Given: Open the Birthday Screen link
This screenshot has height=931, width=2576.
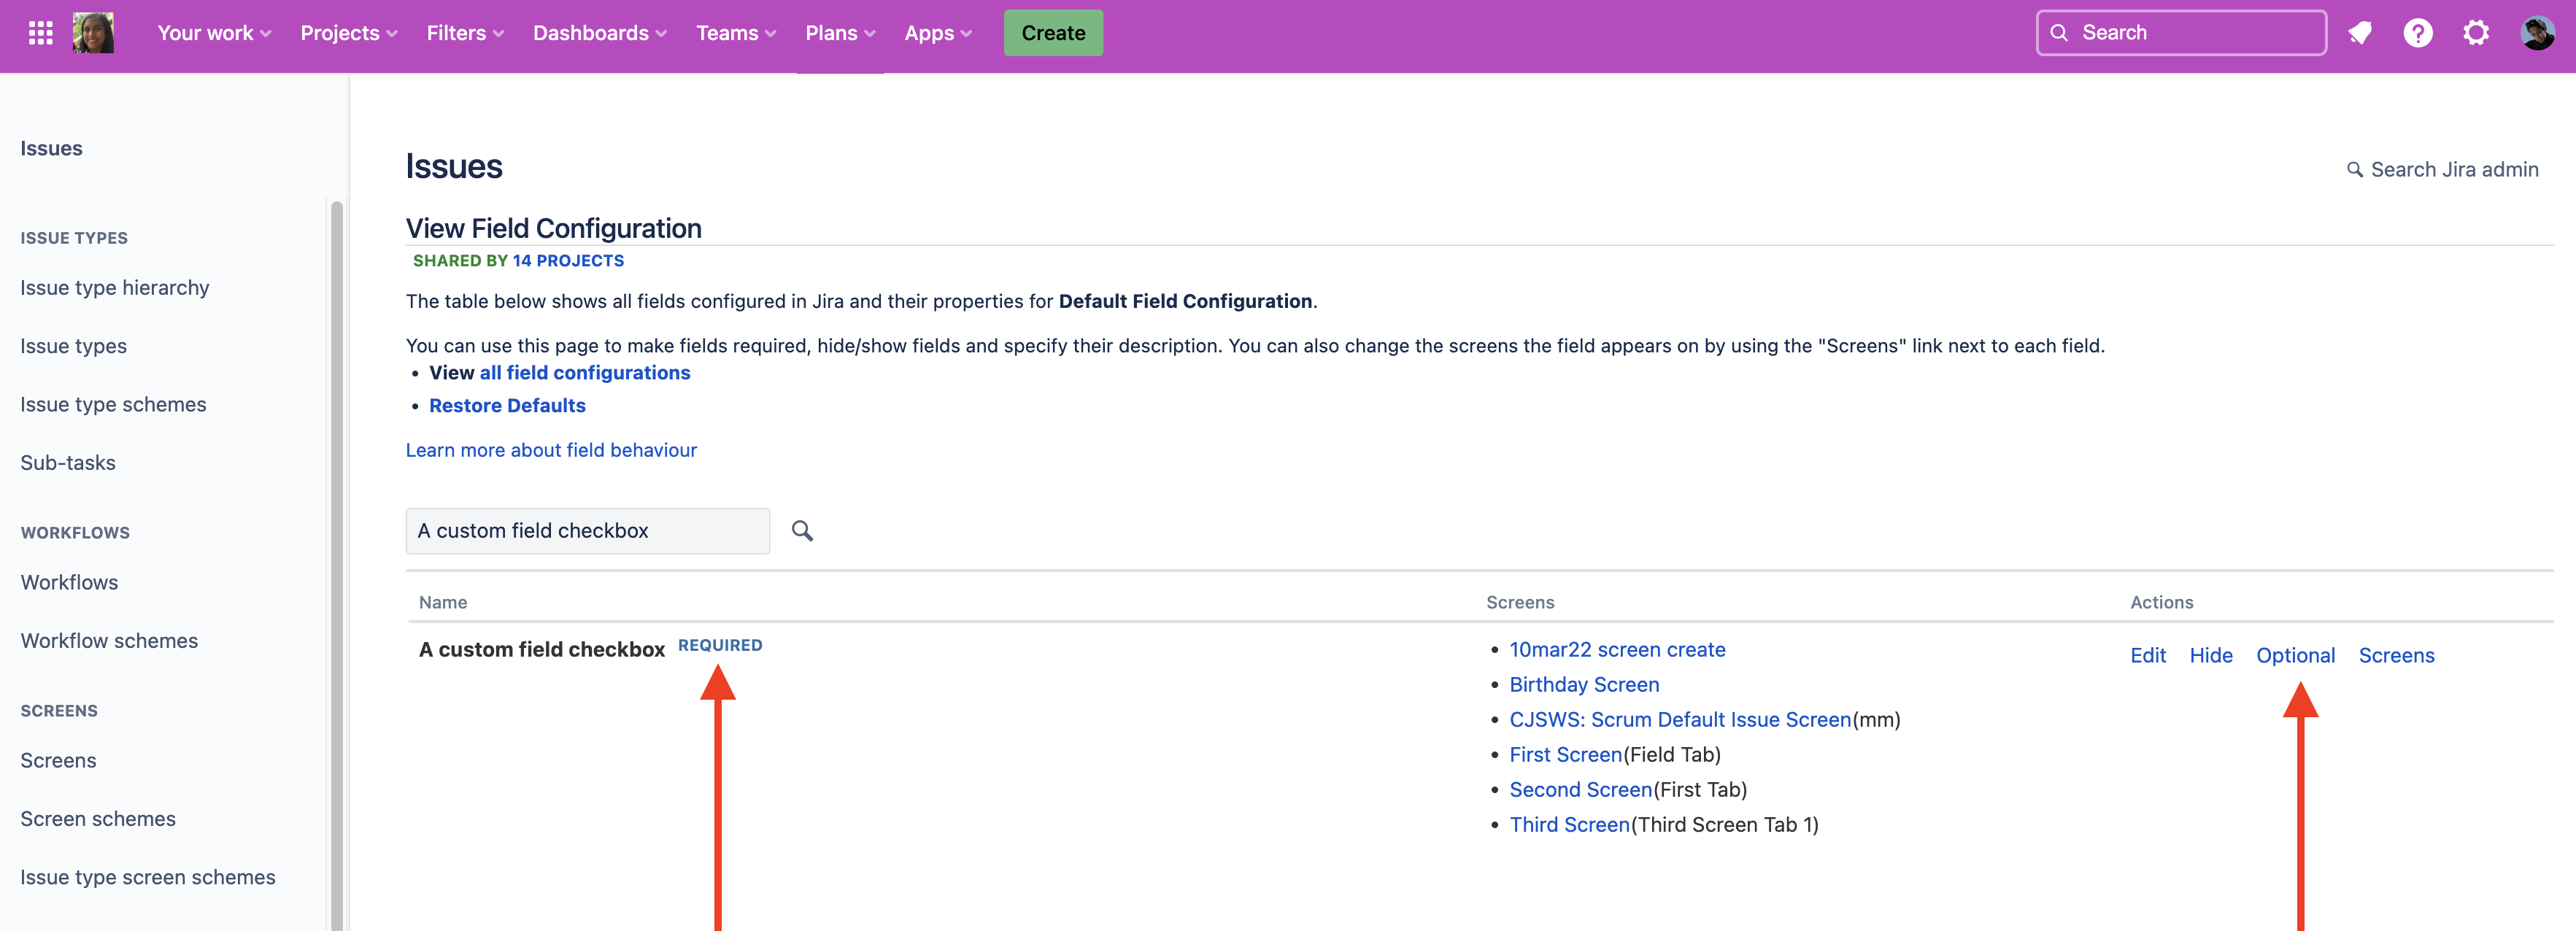Looking at the screenshot, I should [1584, 684].
